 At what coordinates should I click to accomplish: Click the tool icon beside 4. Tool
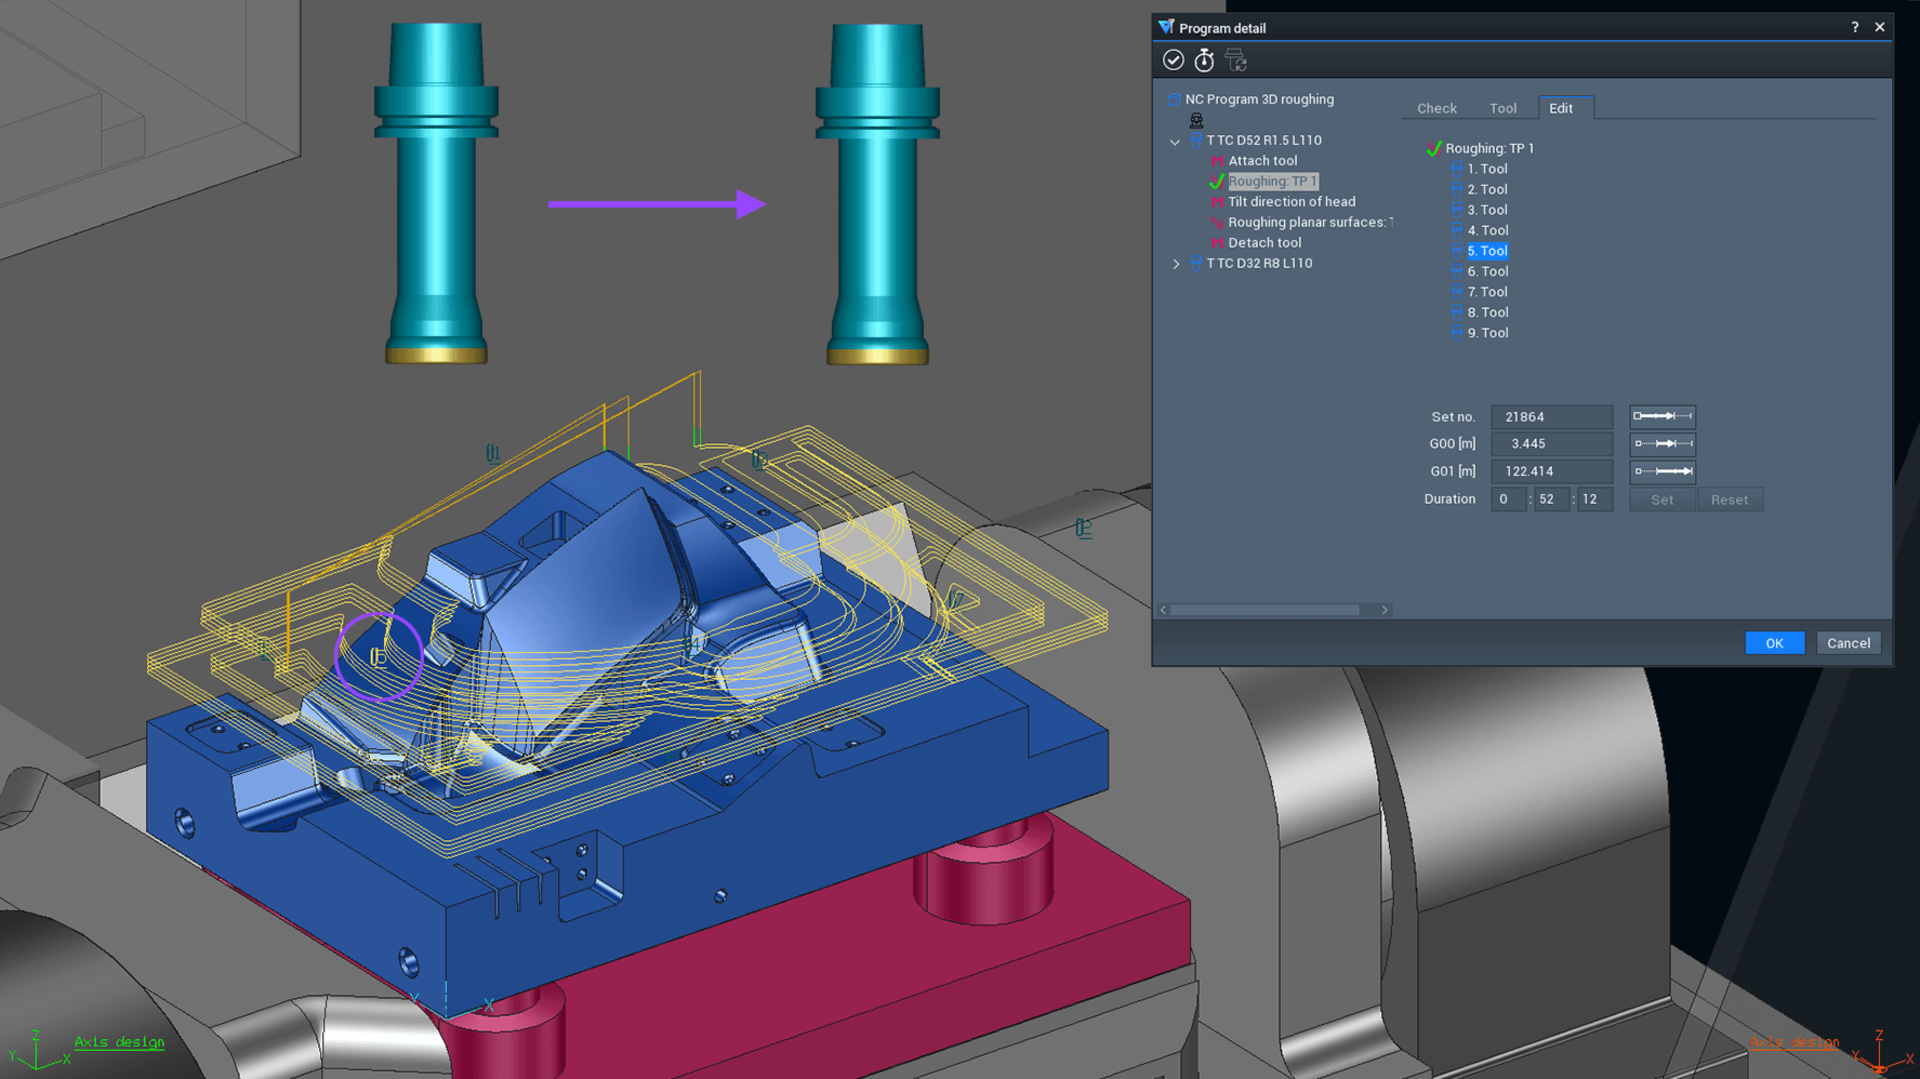1456,230
